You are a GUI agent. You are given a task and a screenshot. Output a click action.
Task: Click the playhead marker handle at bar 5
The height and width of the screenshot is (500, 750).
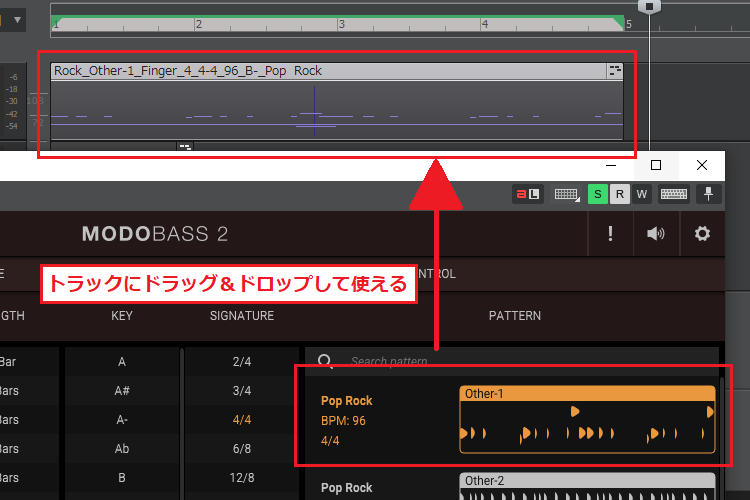(649, 6)
